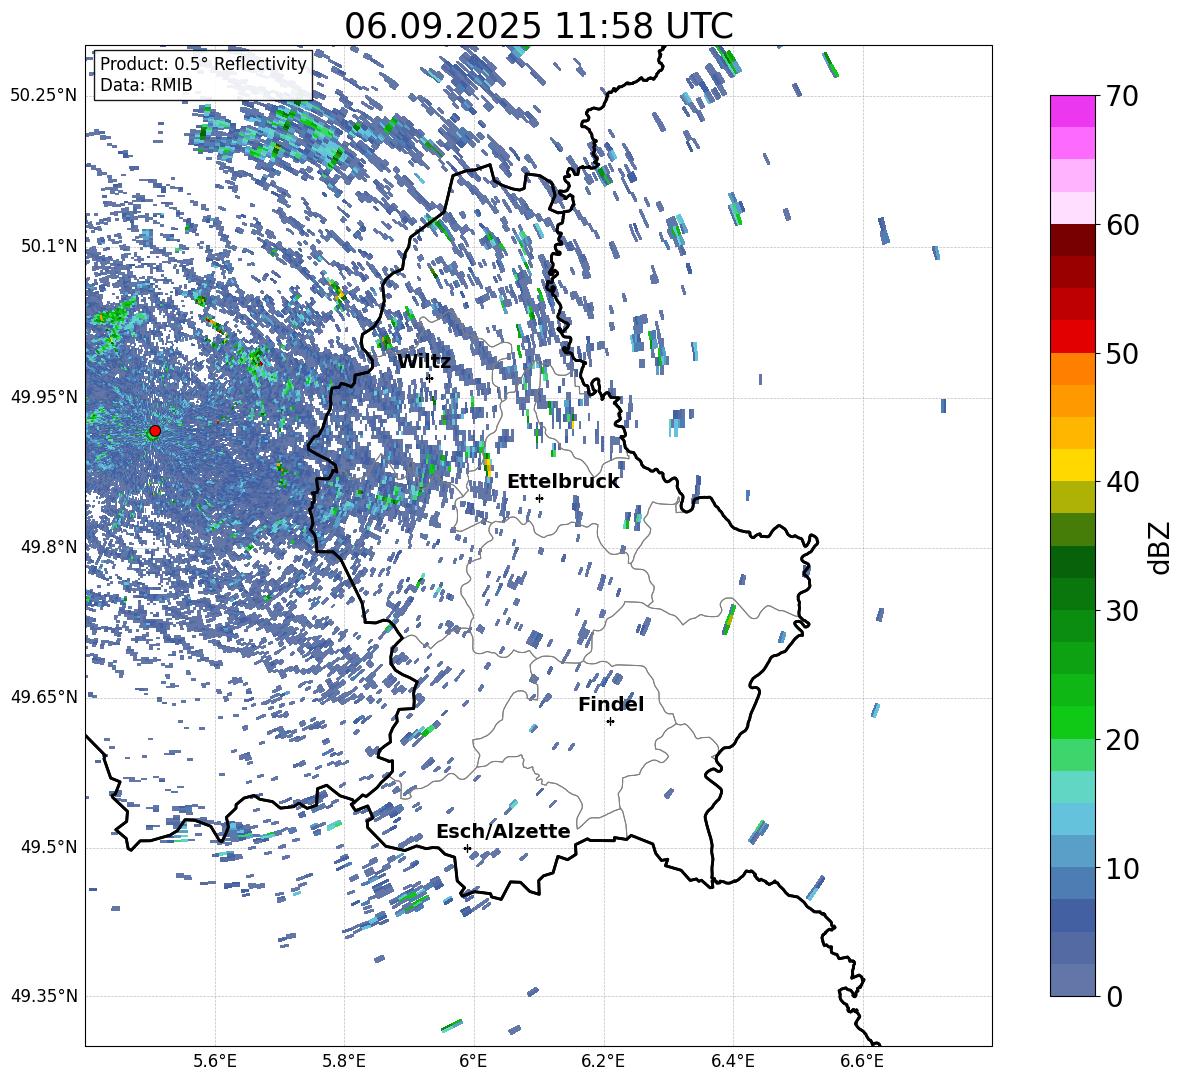
Task: Click the 50.25°N latitude tick label
Action: pyautogui.click(x=44, y=96)
